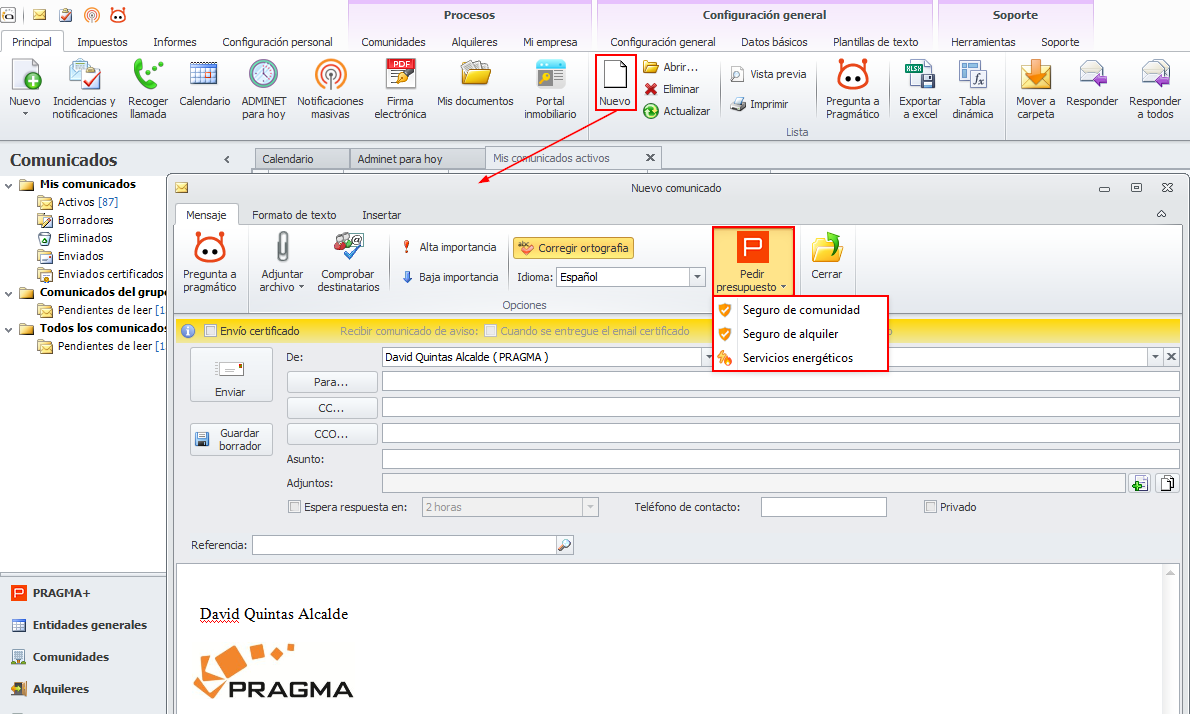
Task: Click the Para... button
Action: click(x=332, y=382)
